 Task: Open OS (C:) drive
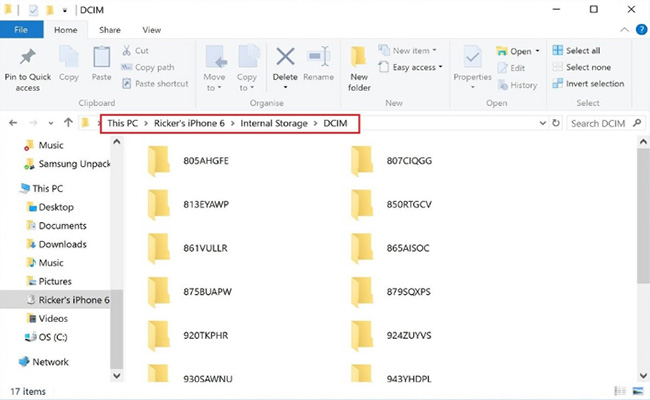[46, 337]
